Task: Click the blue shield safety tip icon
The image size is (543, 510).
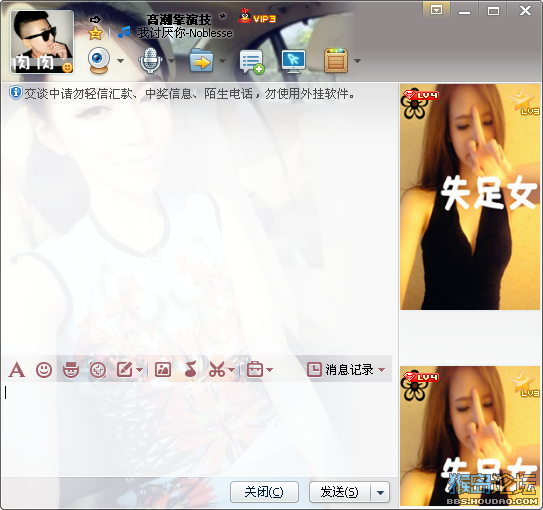Action: tap(16, 93)
